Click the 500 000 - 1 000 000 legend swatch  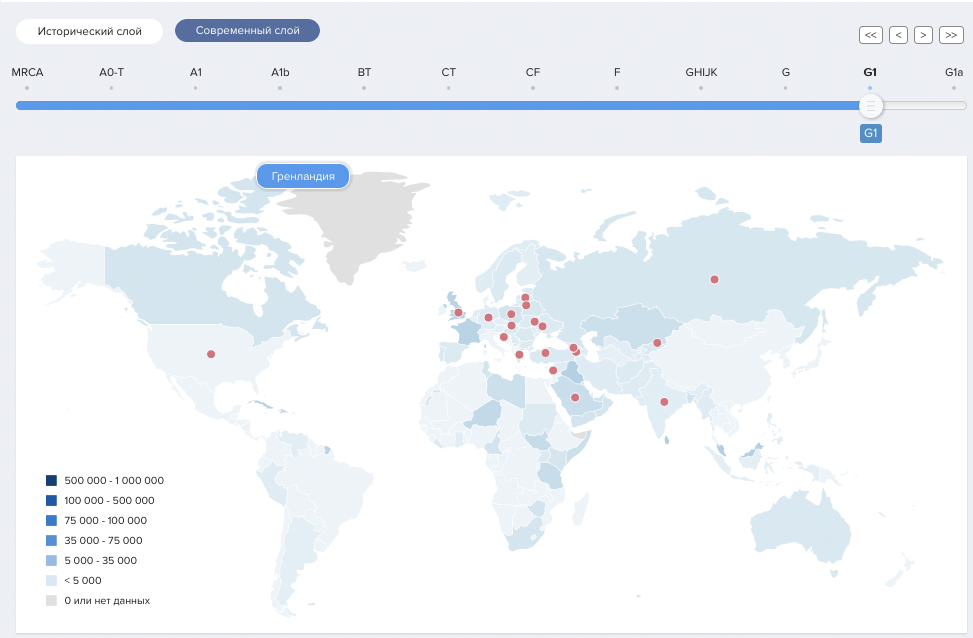51,480
